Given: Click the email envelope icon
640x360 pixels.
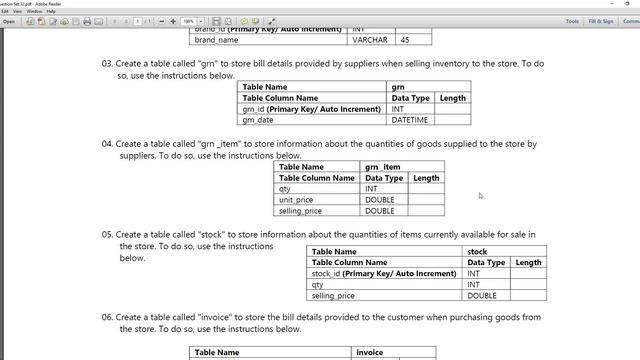Looking at the screenshot, I should (x=98, y=21).
